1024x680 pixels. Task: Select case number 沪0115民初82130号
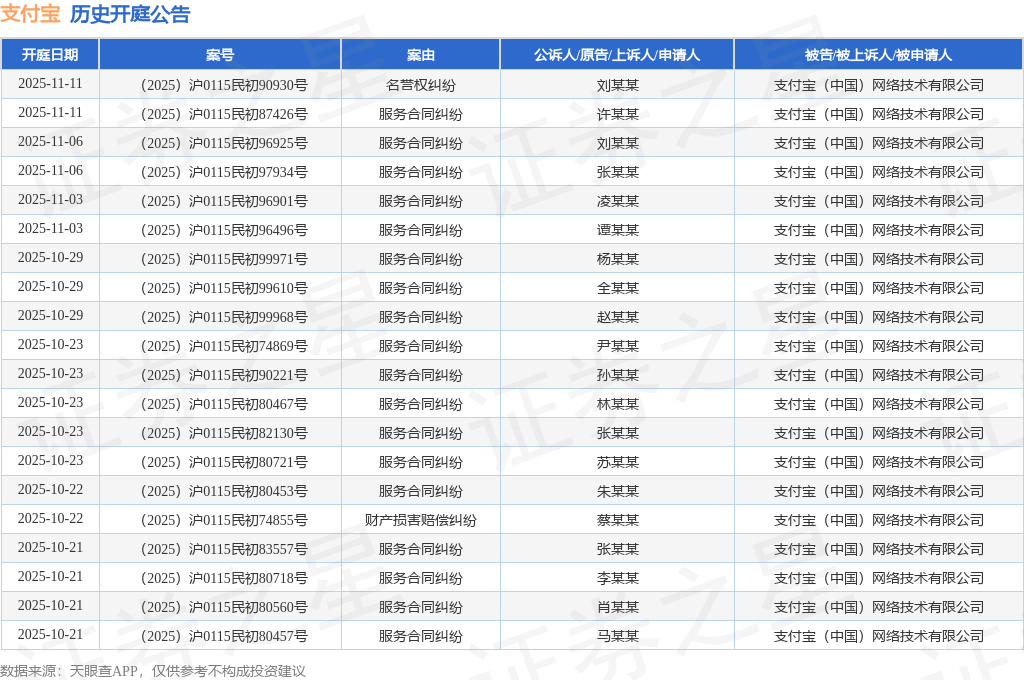(x=224, y=433)
